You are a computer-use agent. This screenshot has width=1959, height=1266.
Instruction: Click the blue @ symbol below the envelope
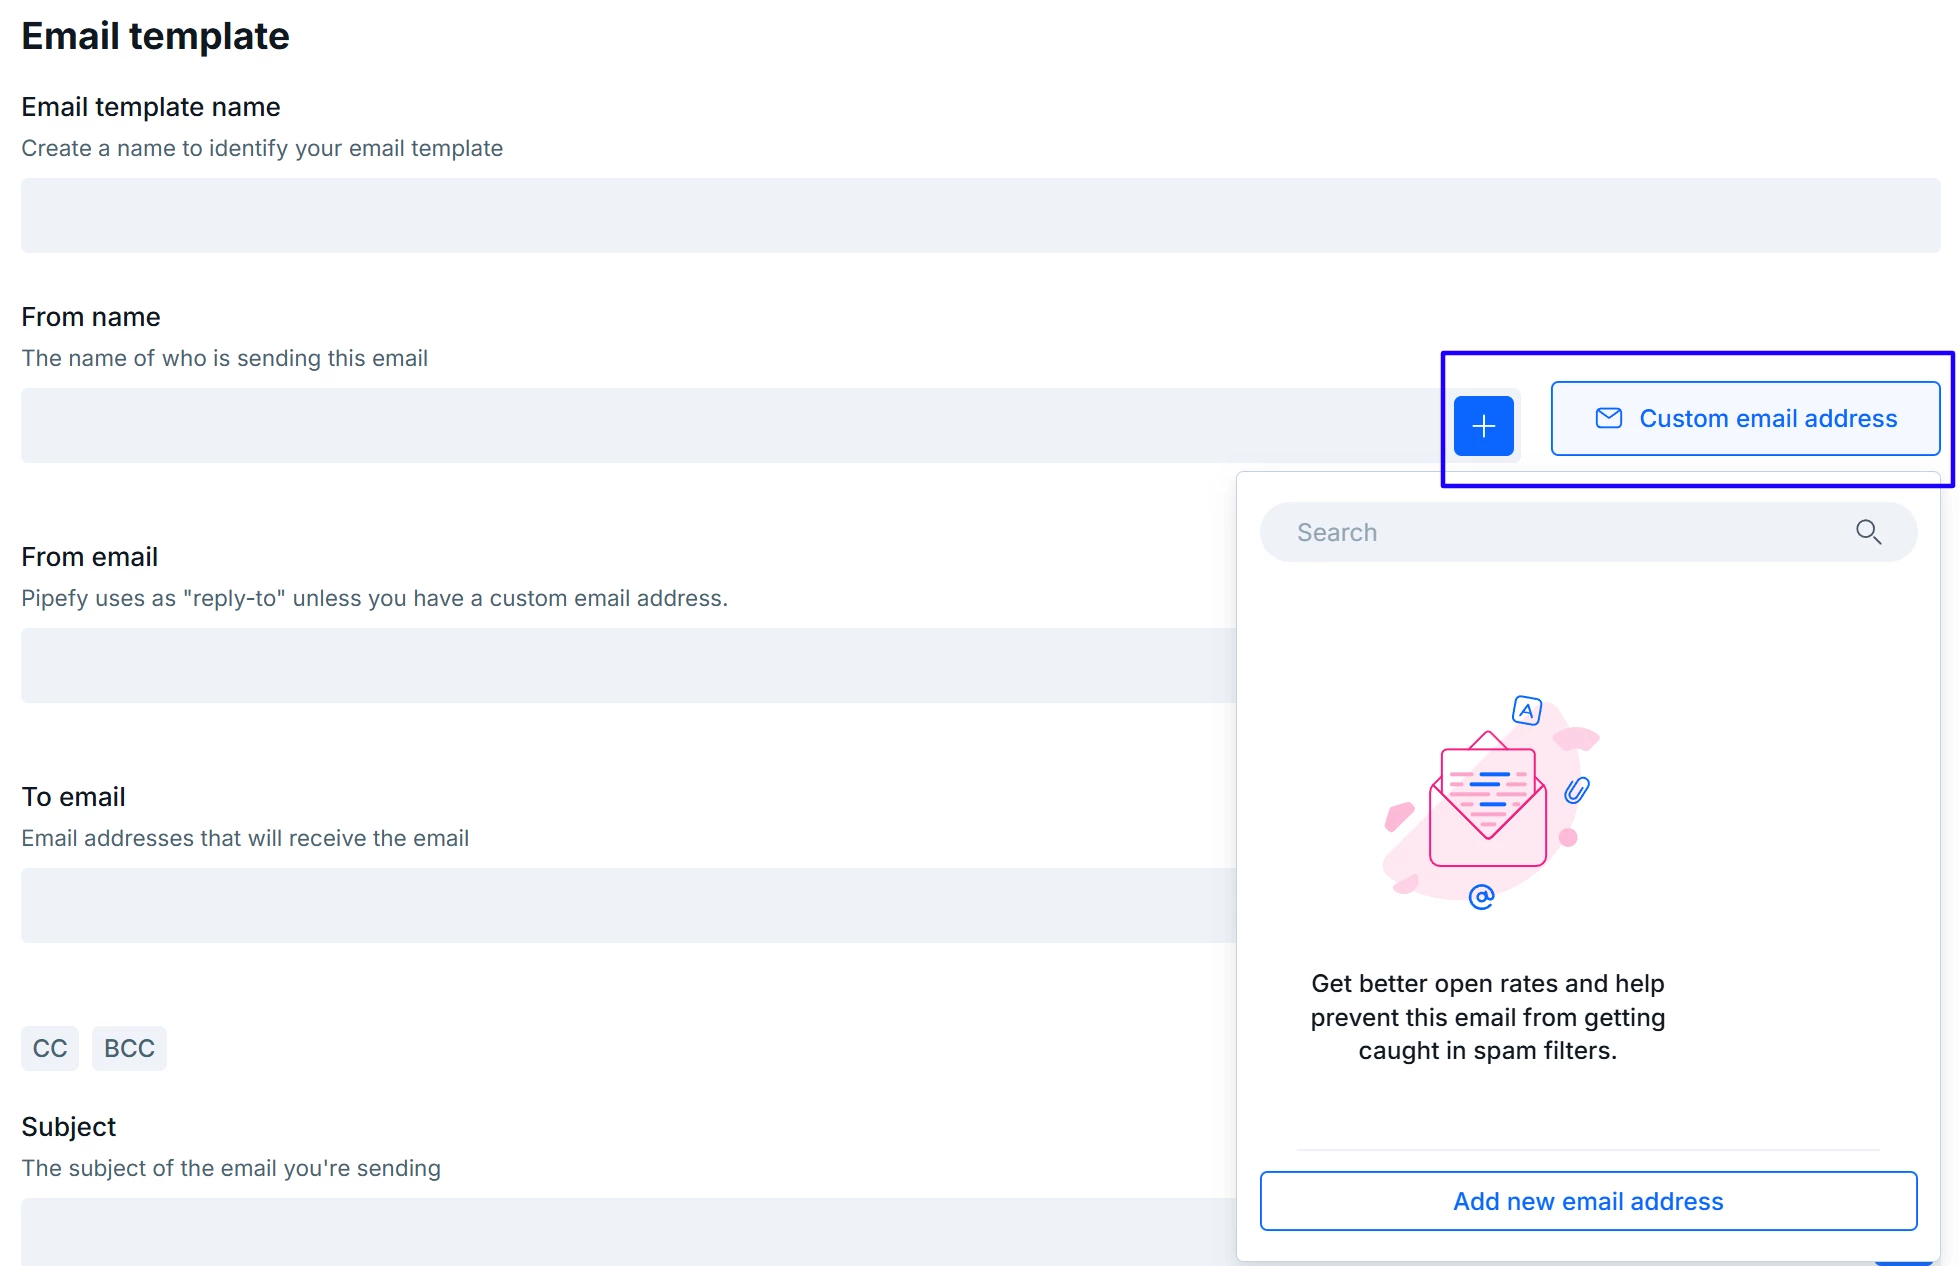[x=1481, y=896]
